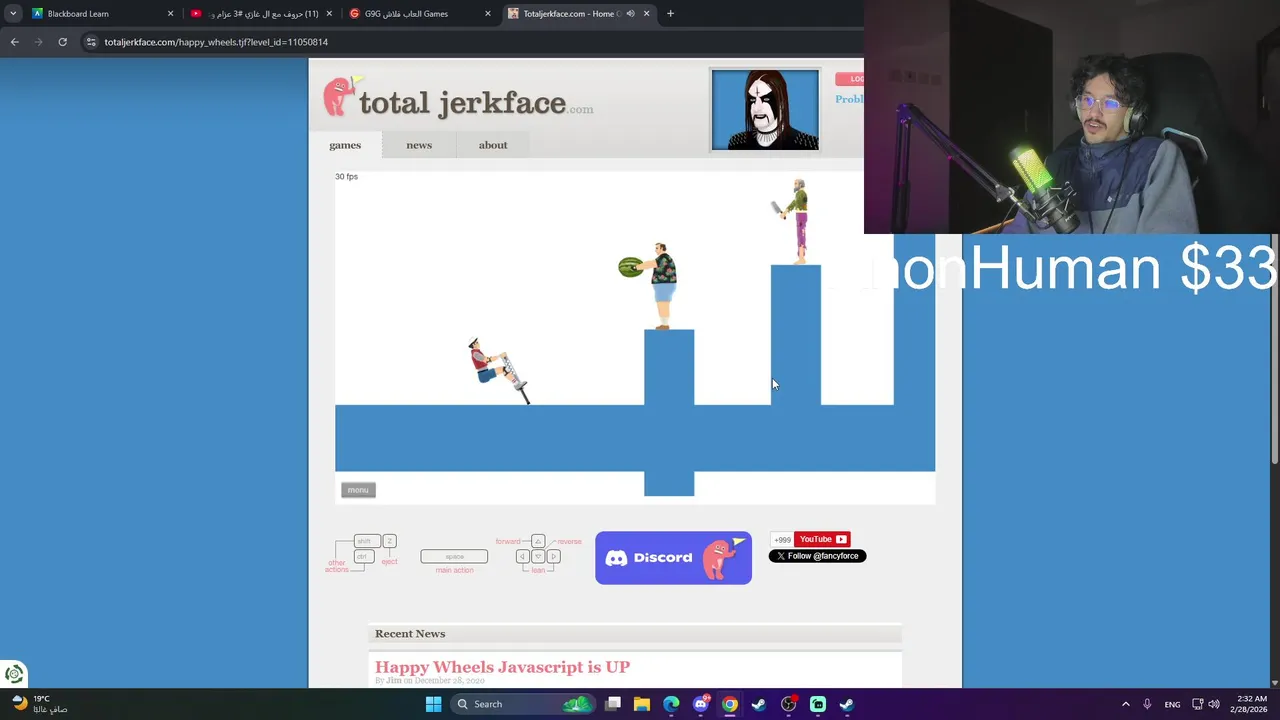Viewport: 1280px width, 720px height.
Task: Reload the current page
Action: [x=62, y=42]
